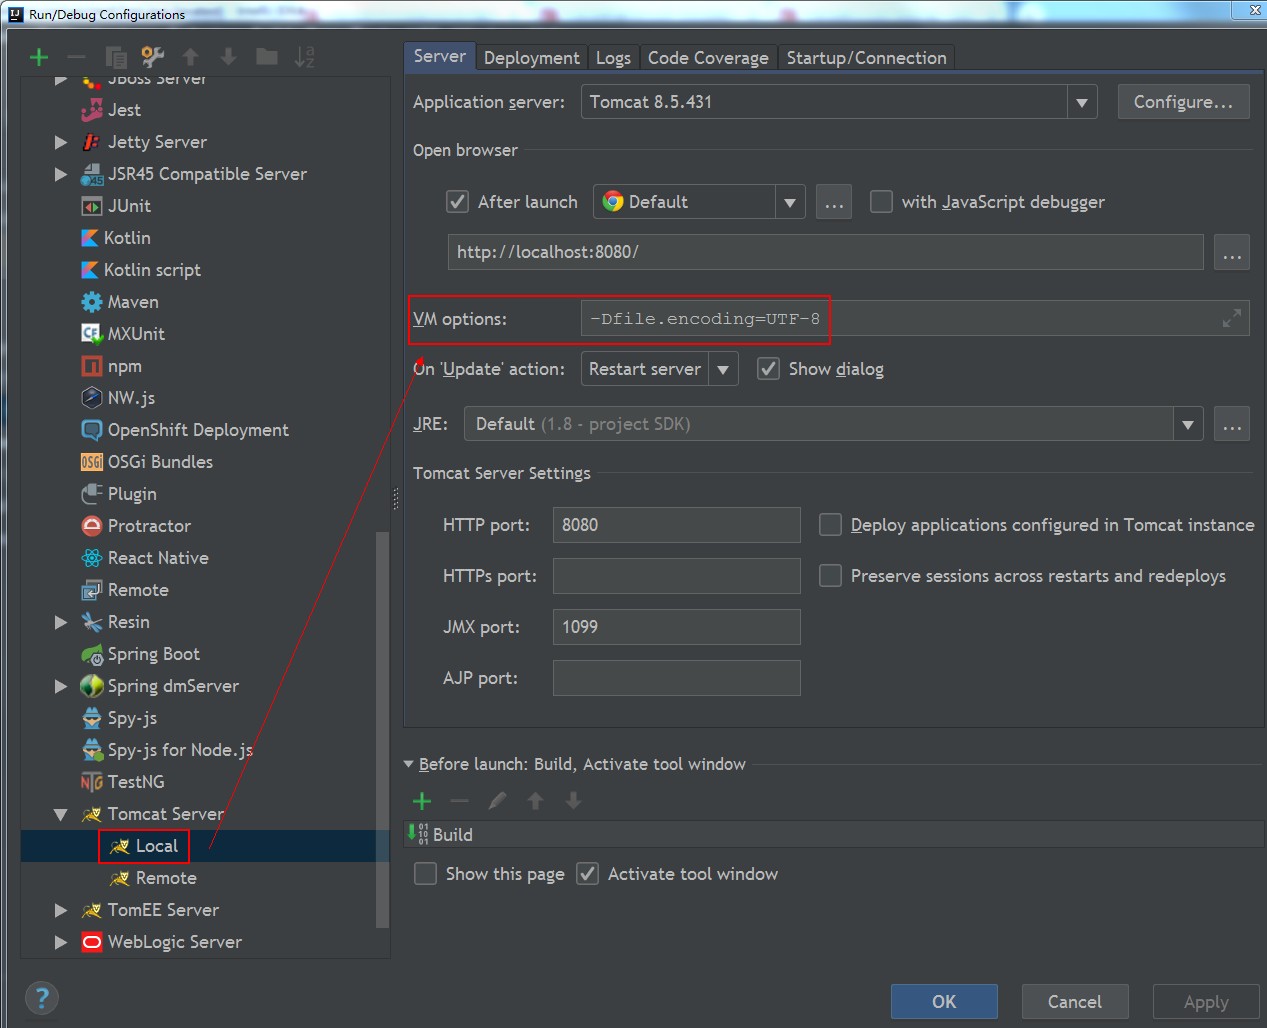
Task: Open Restart server action dropdown
Action: pyautogui.click(x=723, y=369)
